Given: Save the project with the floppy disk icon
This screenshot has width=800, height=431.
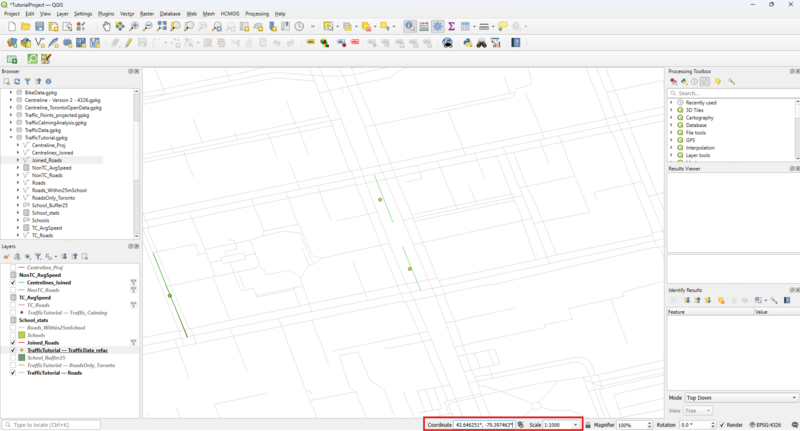Looking at the screenshot, I should coord(40,27).
